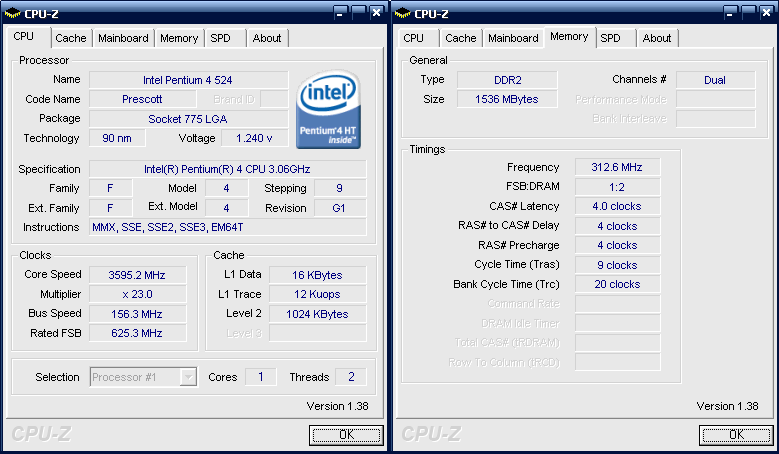Screen dimensions: 779x454
Task: Click the CPU-Z title icon in right window
Action: coord(402,13)
